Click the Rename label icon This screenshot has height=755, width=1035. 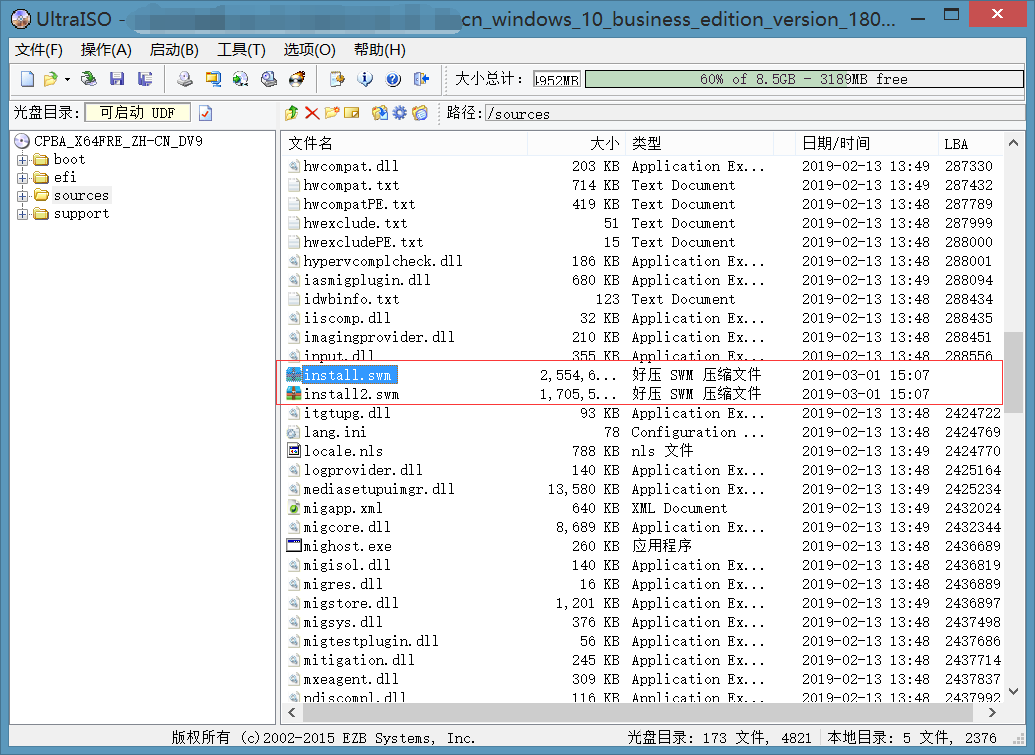point(352,113)
